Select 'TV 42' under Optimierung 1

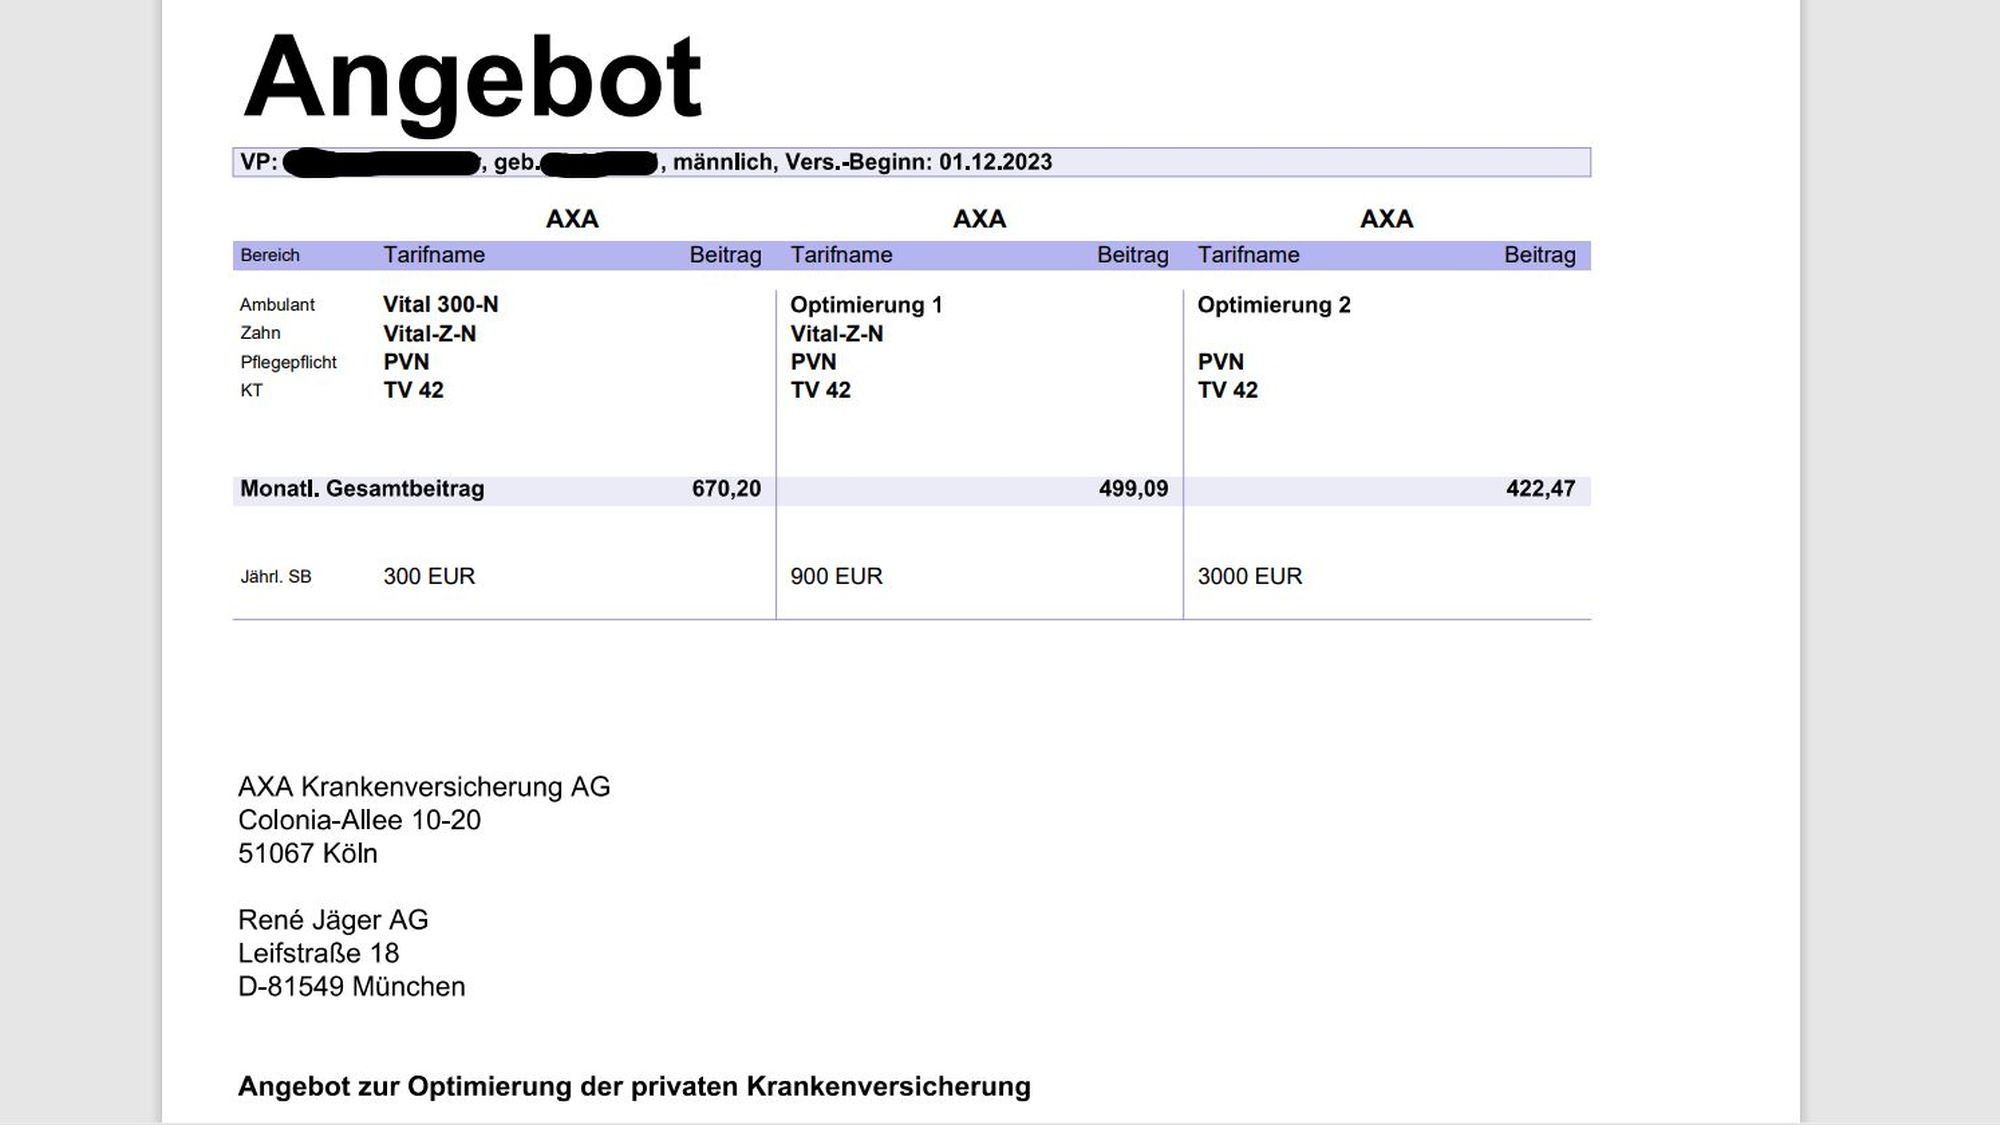point(820,390)
